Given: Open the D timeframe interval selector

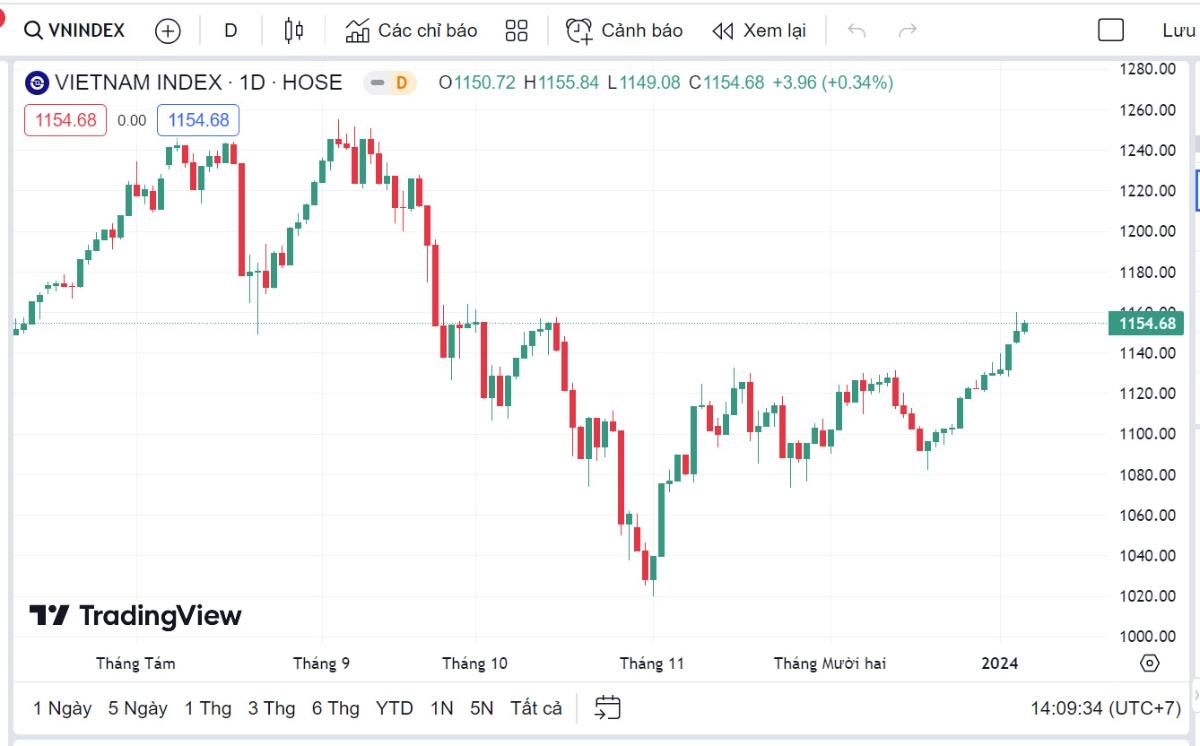Looking at the screenshot, I should (230, 30).
